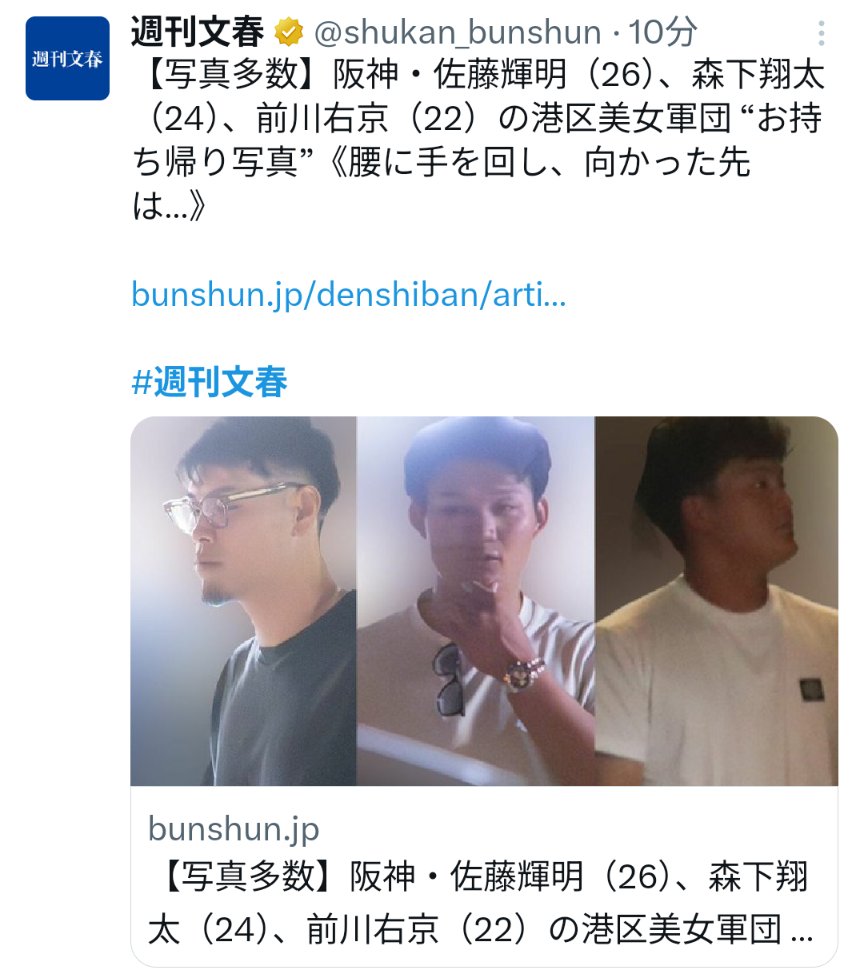The height and width of the screenshot is (975, 864).
Task: Open the 週刊文春 display name
Action: pos(198,32)
